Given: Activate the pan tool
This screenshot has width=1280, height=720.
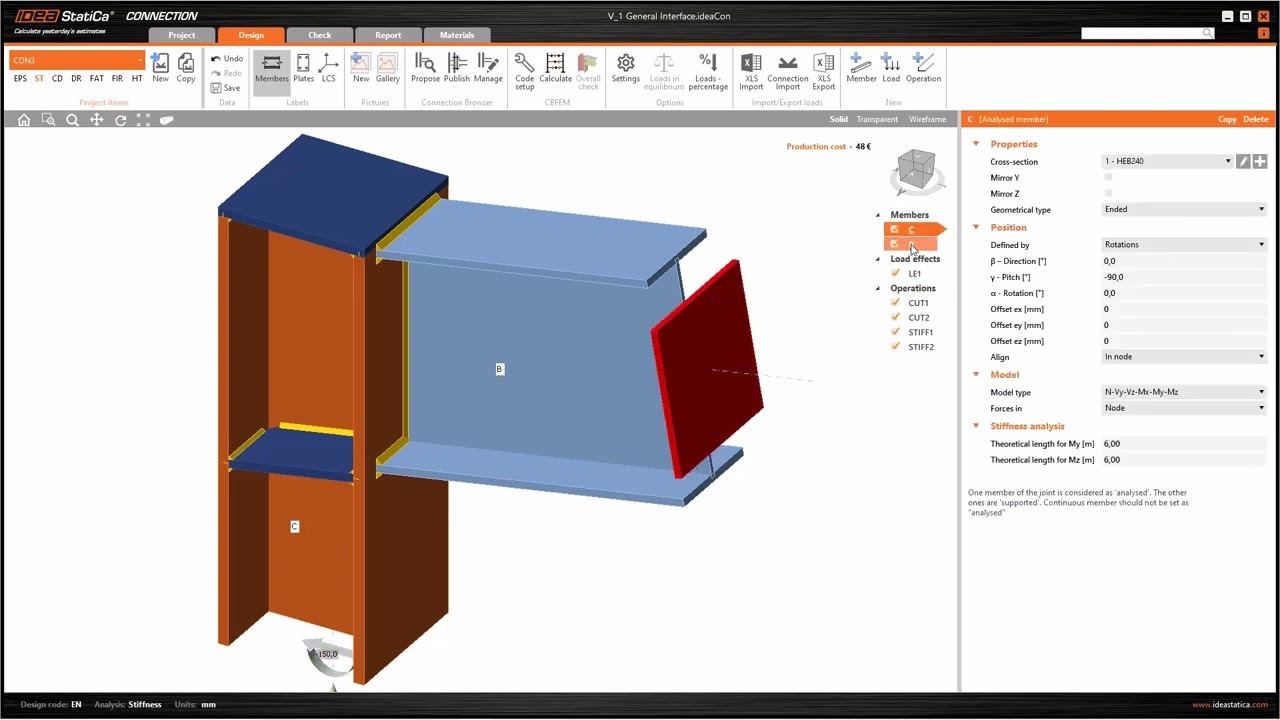Looking at the screenshot, I should point(96,120).
